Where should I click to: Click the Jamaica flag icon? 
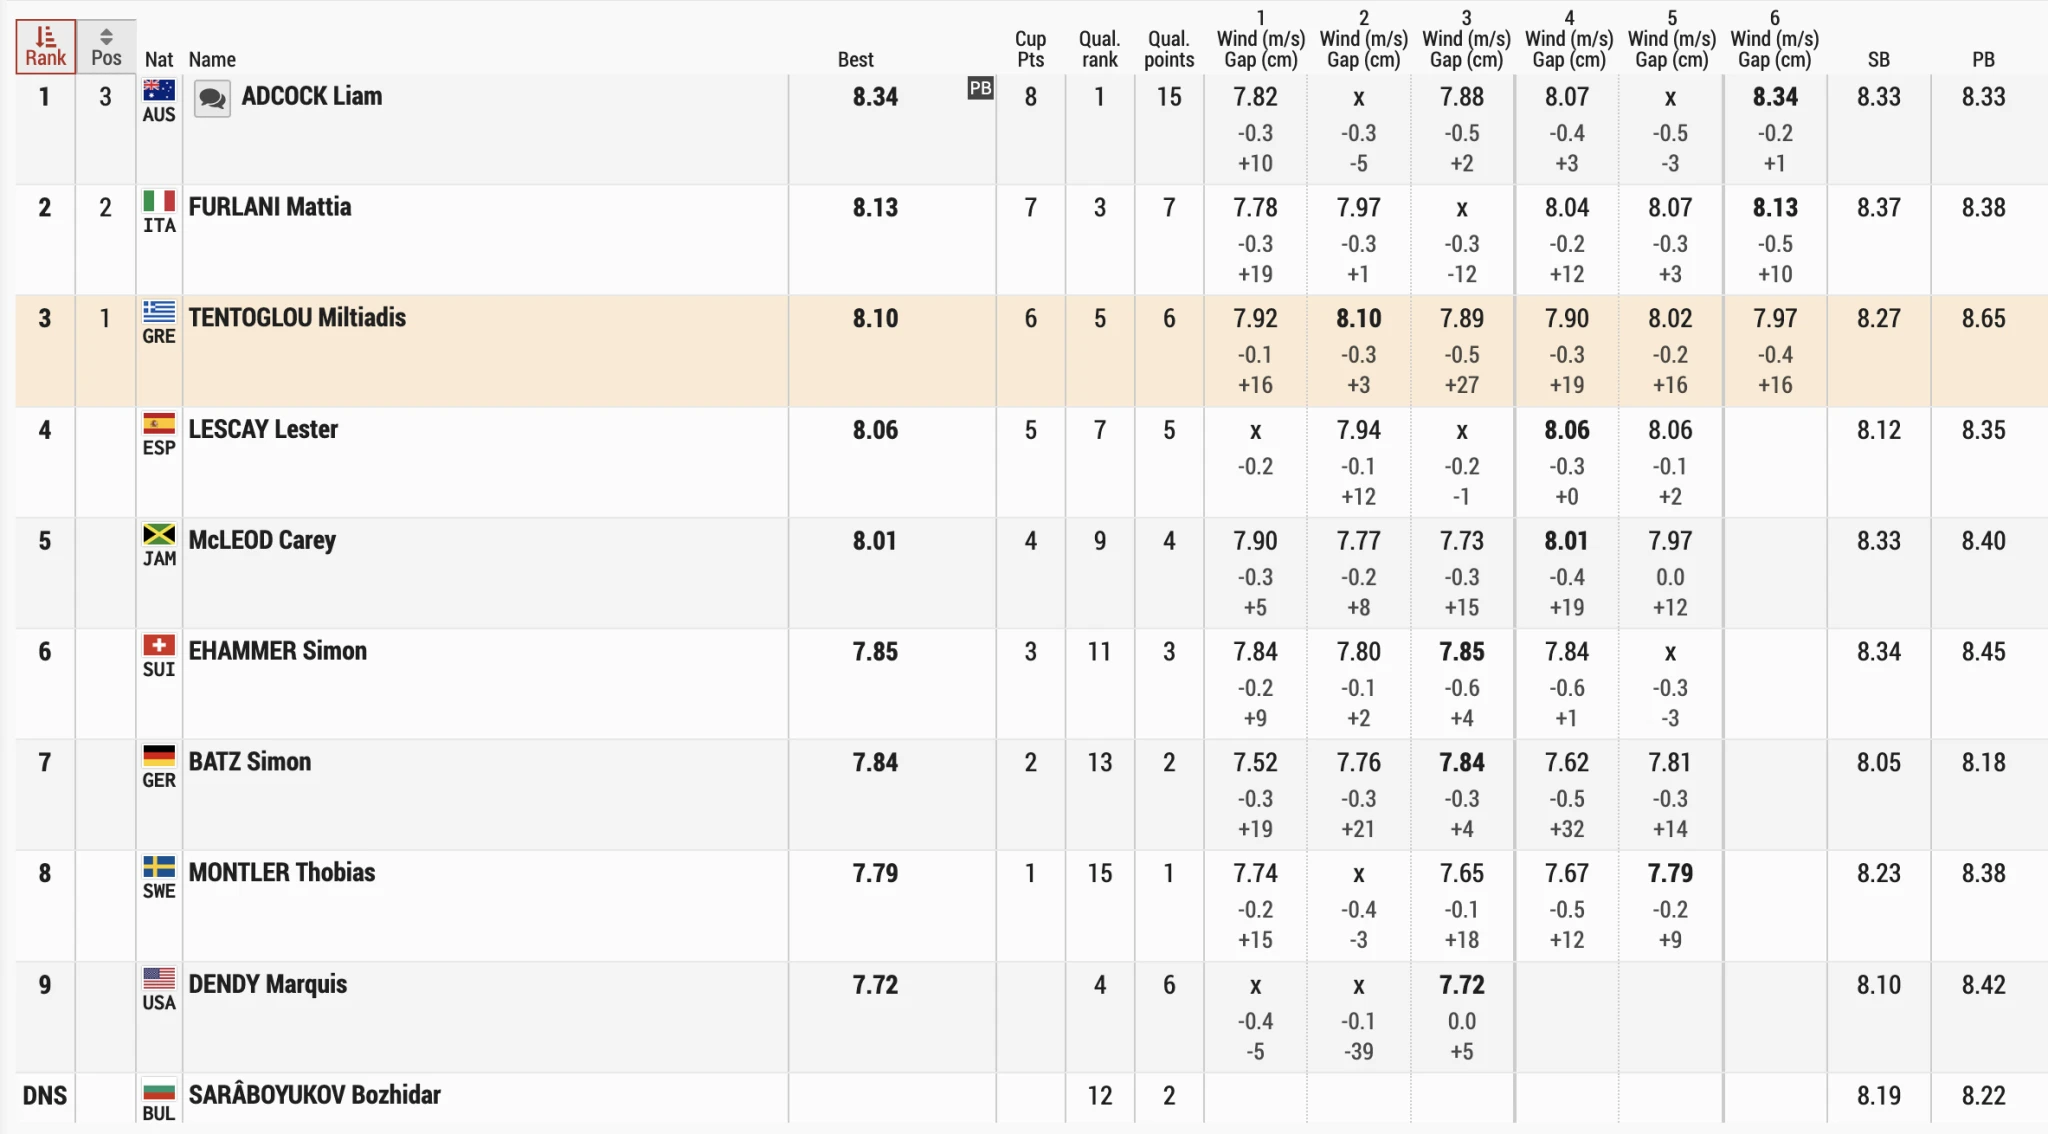tap(159, 534)
